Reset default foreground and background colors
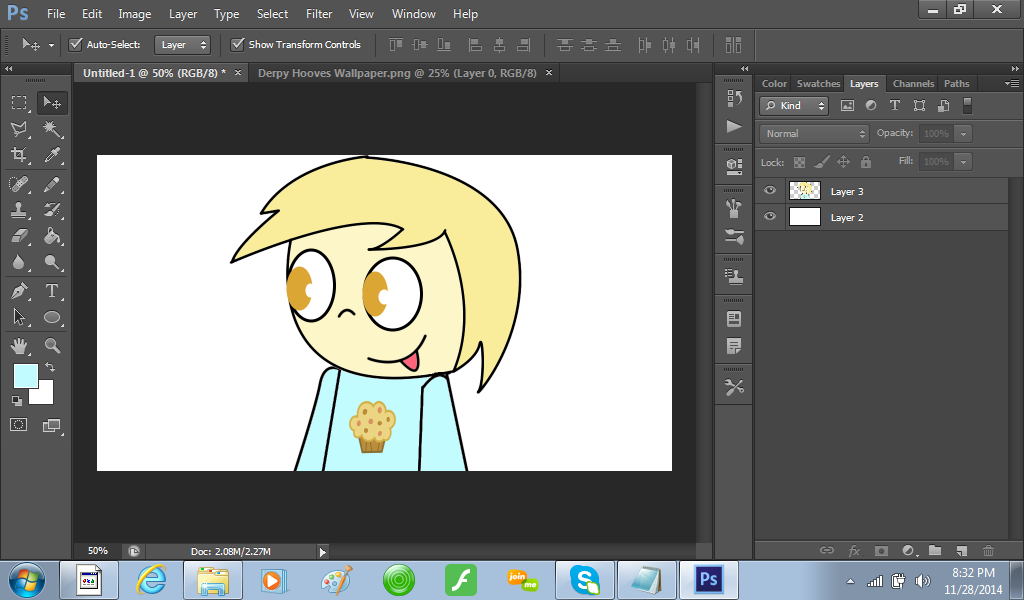 (x=17, y=400)
